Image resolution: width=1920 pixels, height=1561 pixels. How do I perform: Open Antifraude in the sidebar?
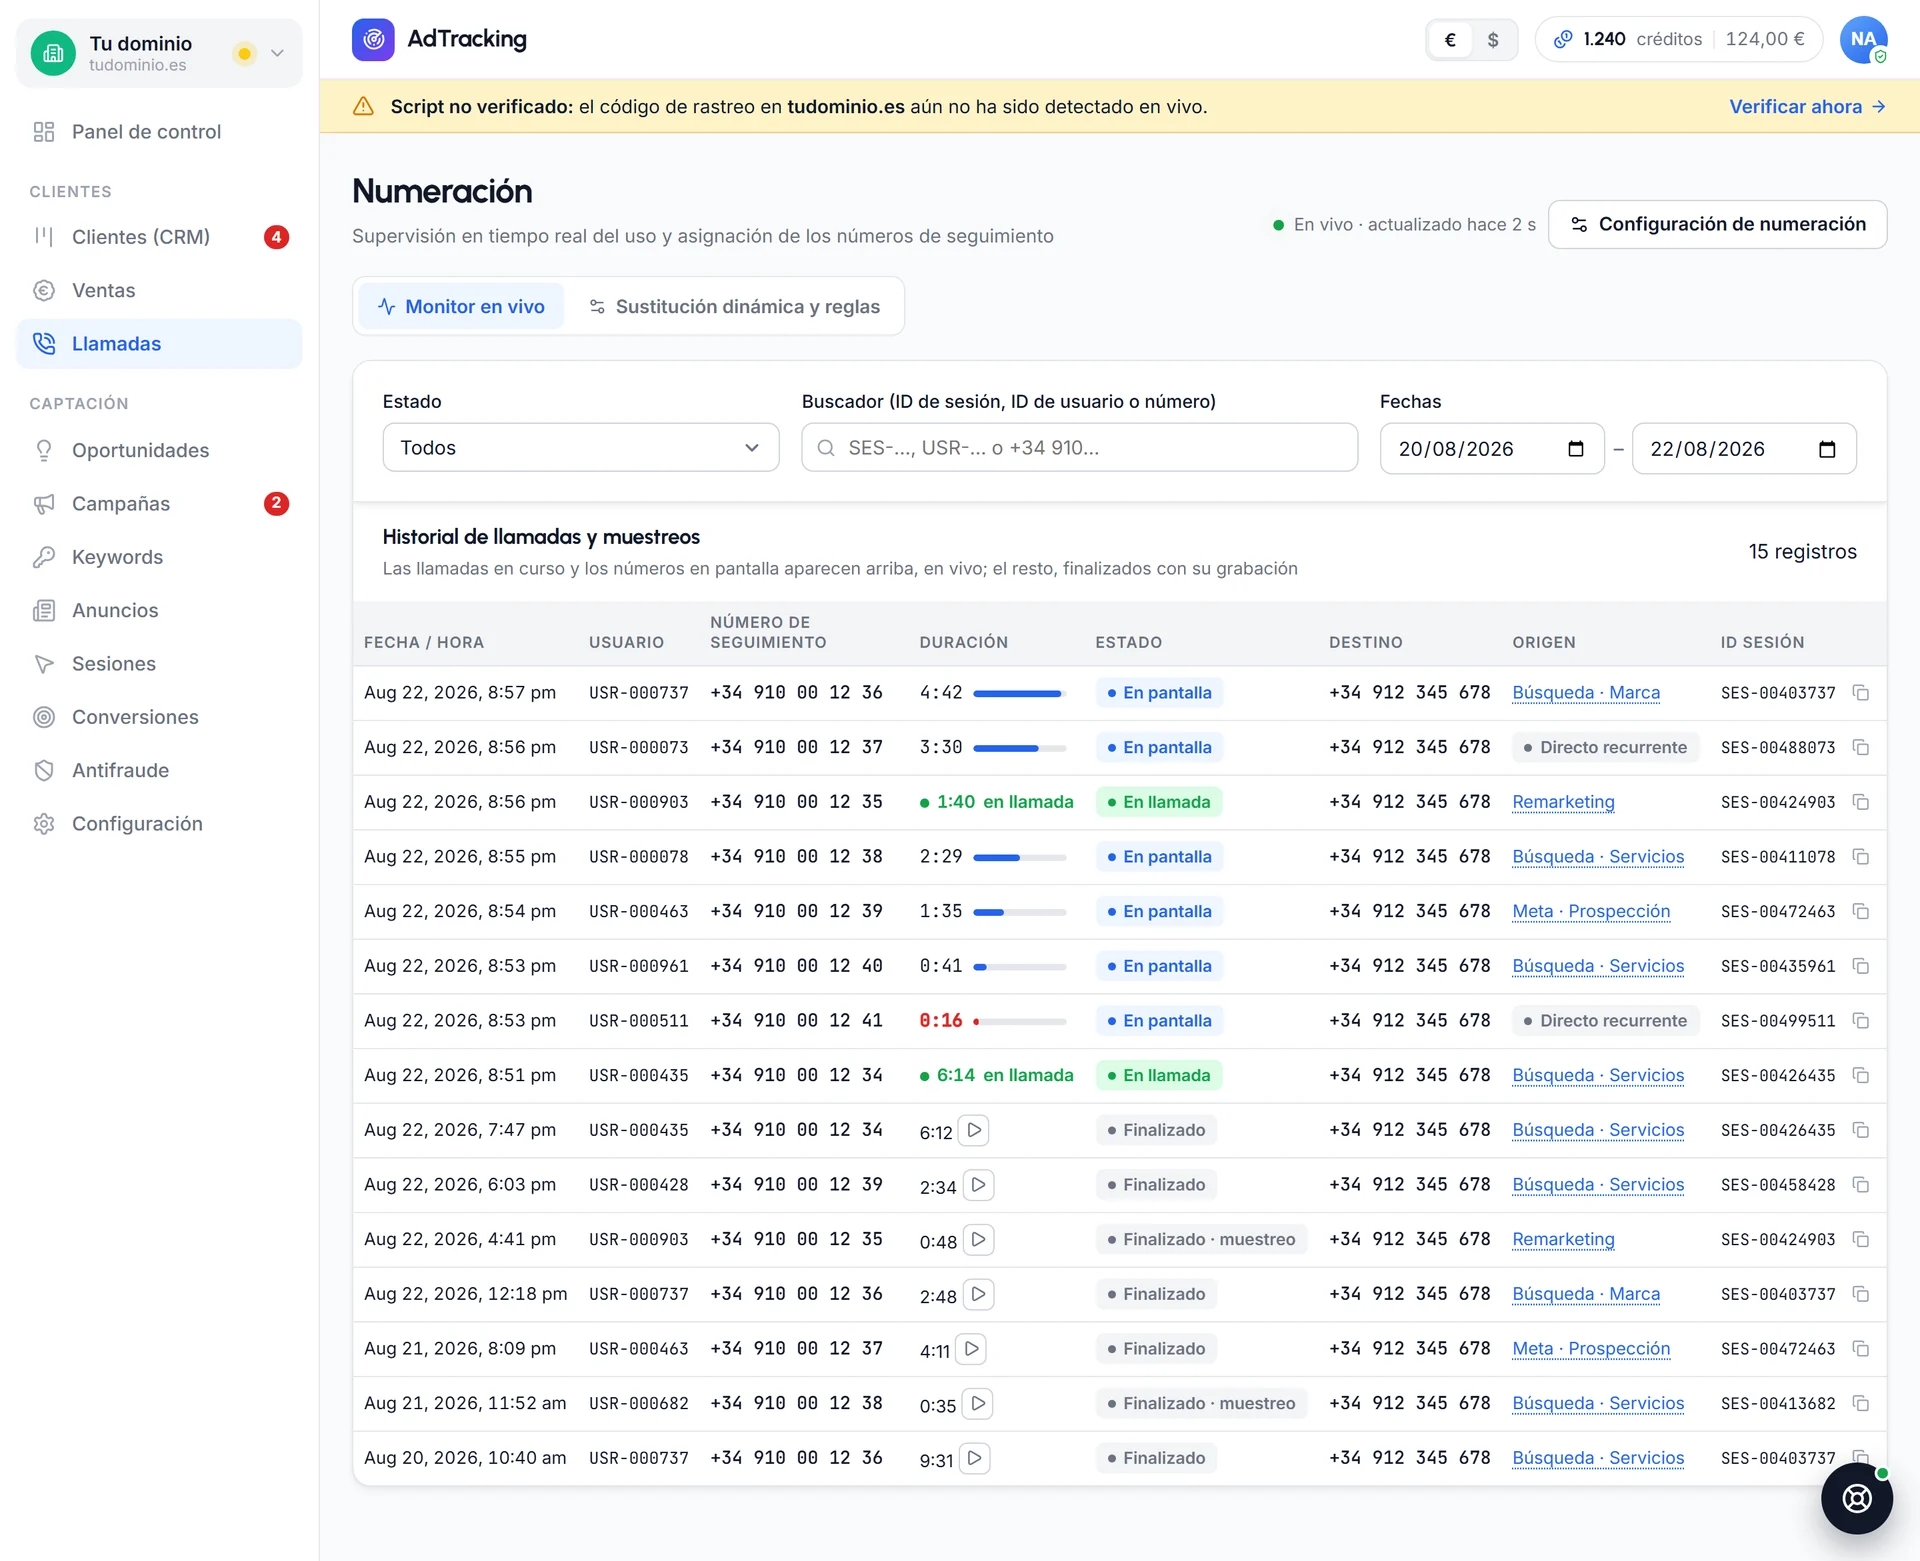159,770
